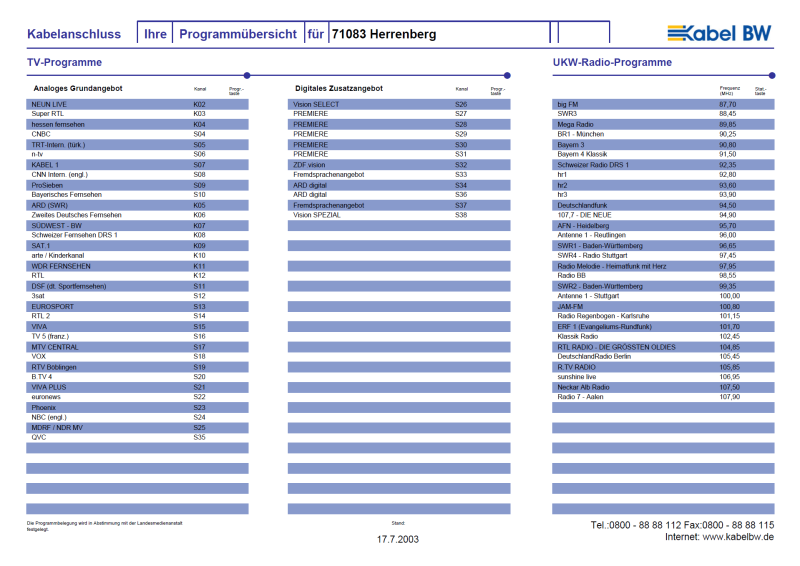This screenshot has width=800, height=566.
Task: Select the CNBC channel row
Action: click(x=137, y=134)
